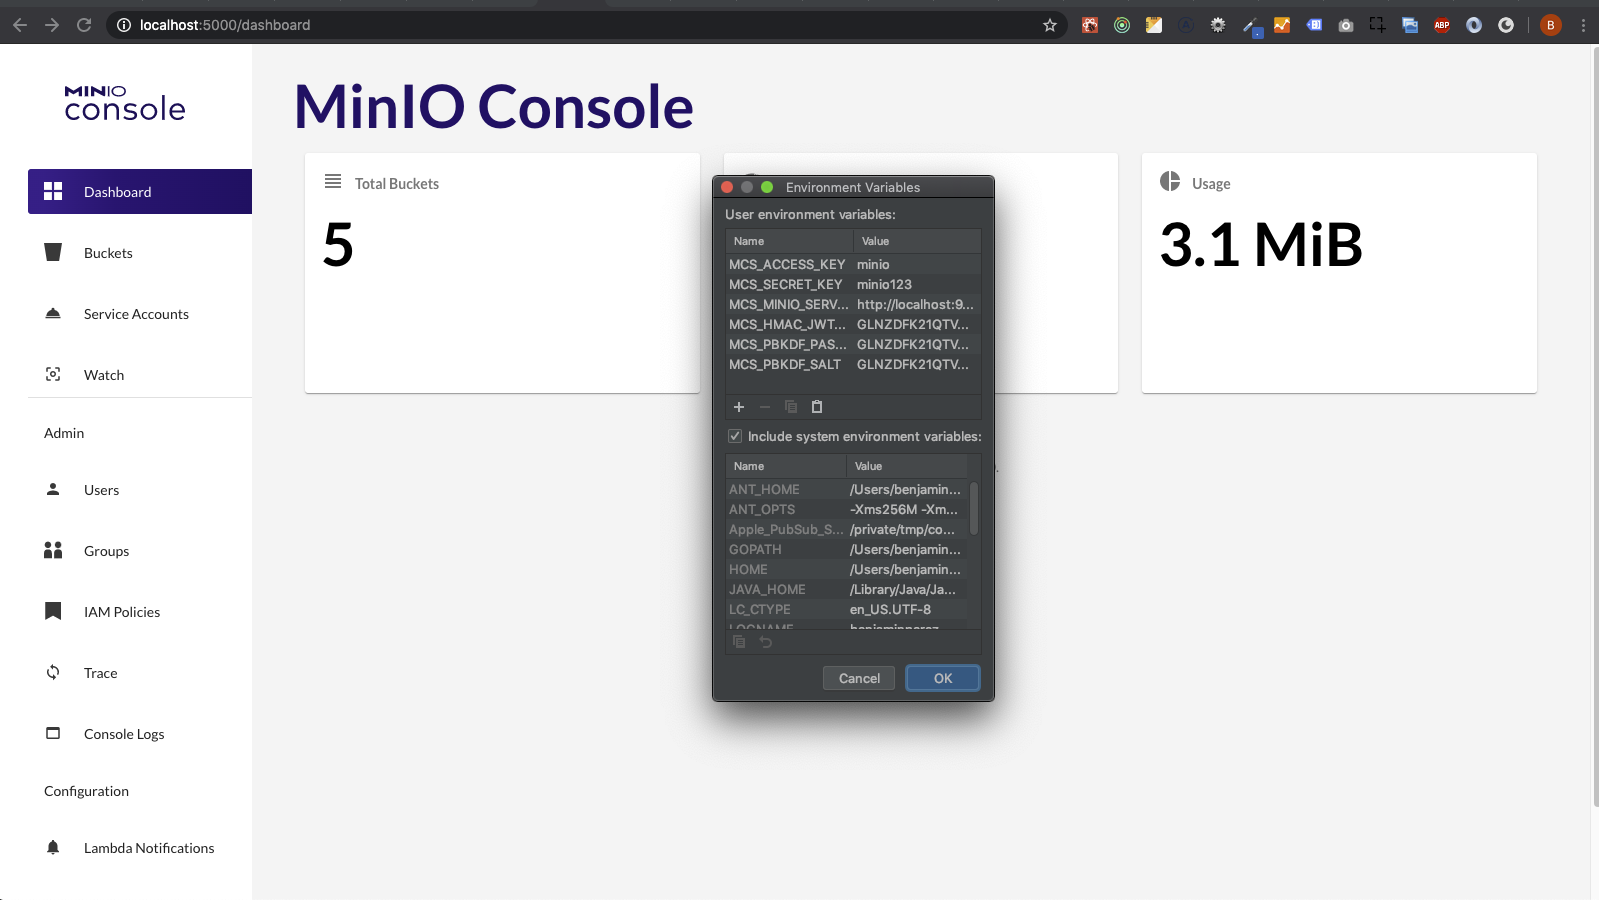Select the JAVA_HOME system variable
Viewport: 1599px width, 900px height.
(847, 589)
